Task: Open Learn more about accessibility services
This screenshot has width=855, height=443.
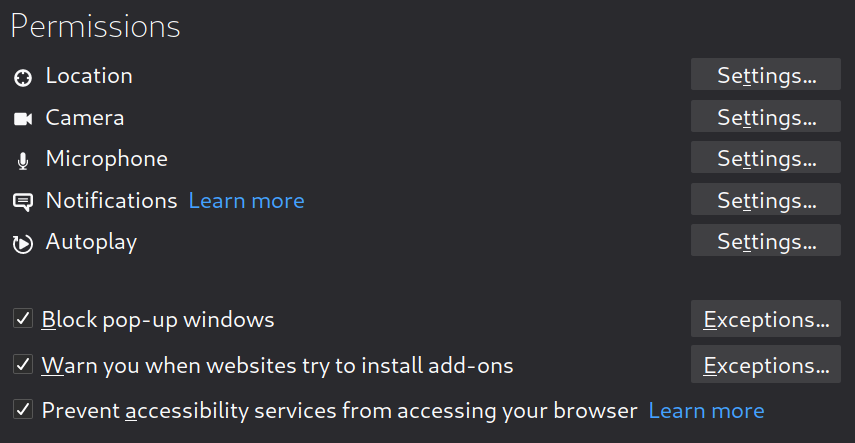Action: pyautogui.click(x=706, y=411)
